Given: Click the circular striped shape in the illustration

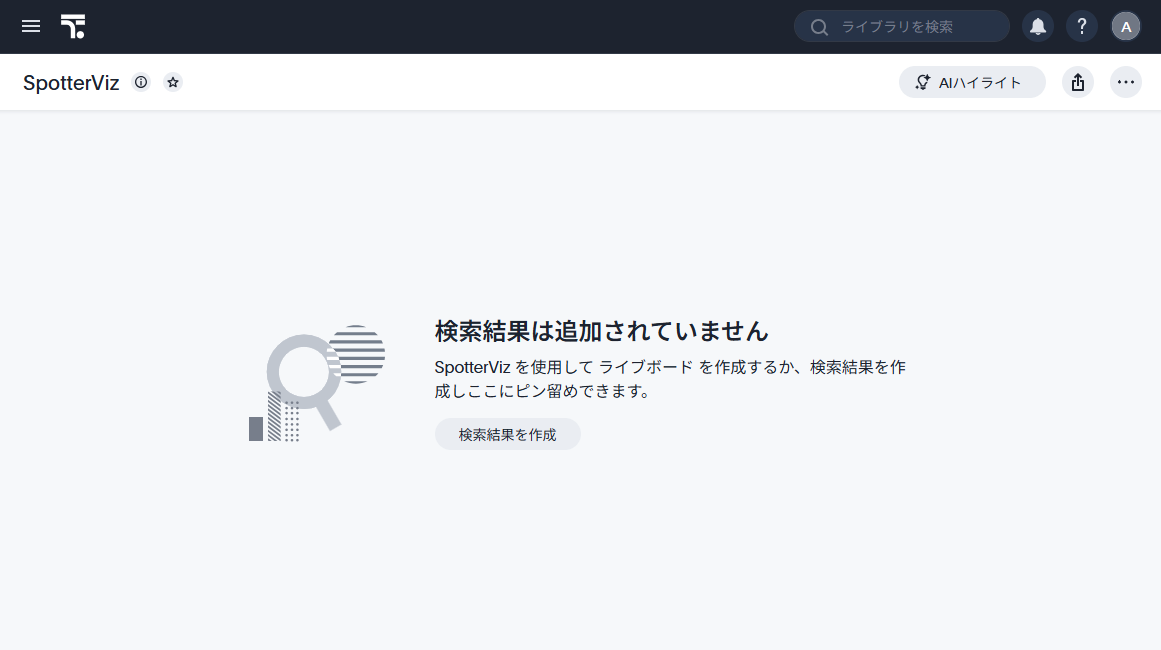Looking at the screenshot, I should [358, 353].
